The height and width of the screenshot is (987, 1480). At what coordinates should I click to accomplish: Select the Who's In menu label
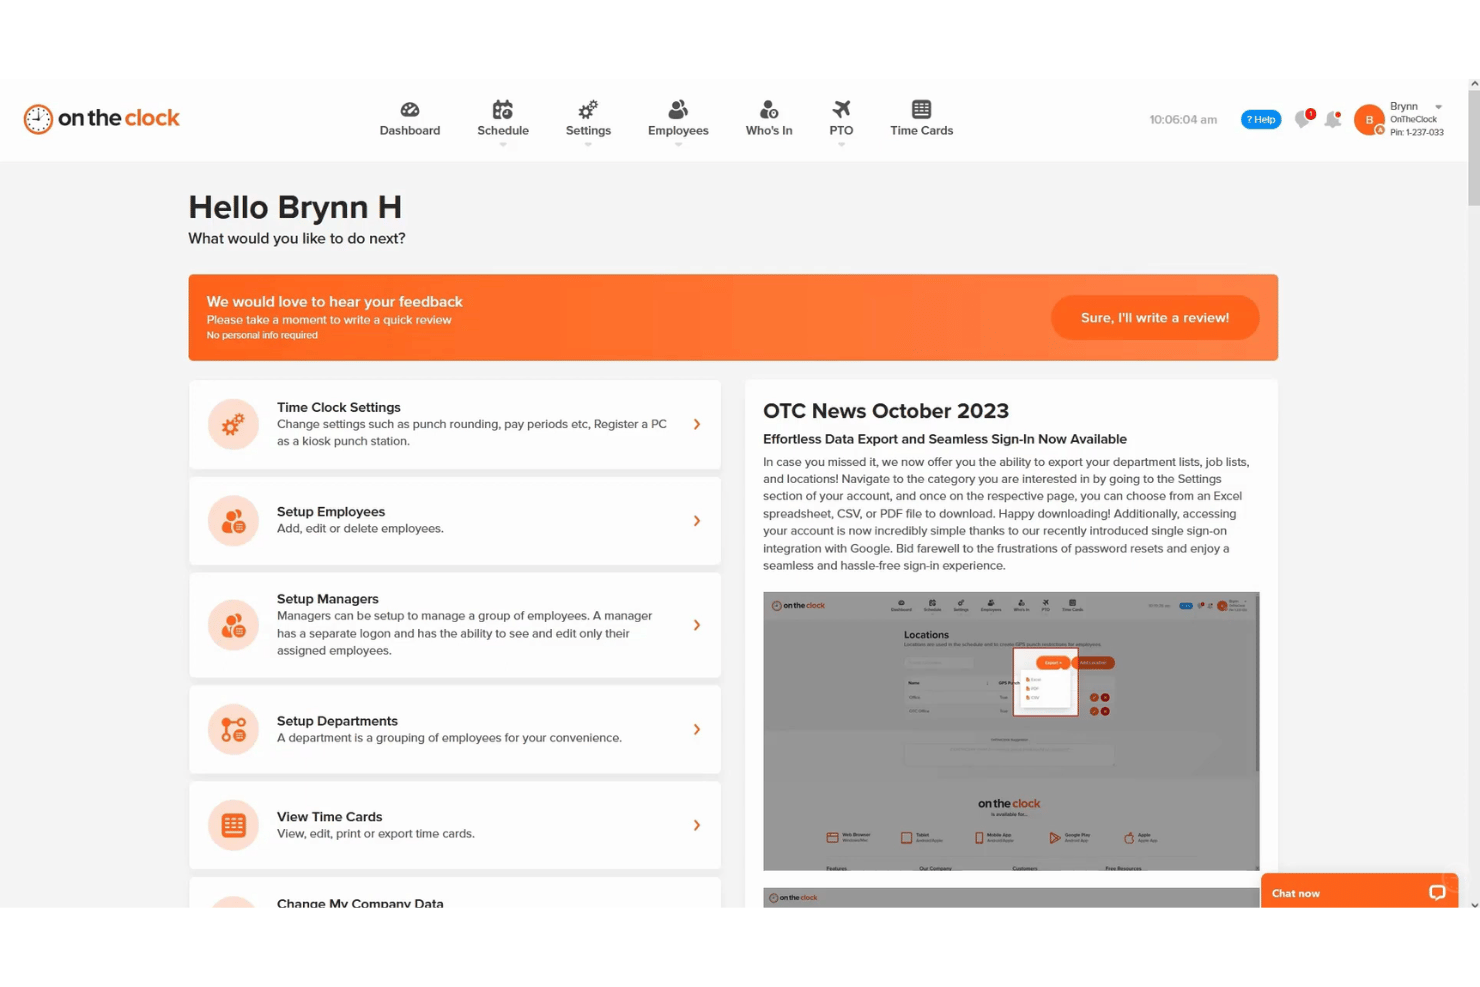click(x=769, y=131)
